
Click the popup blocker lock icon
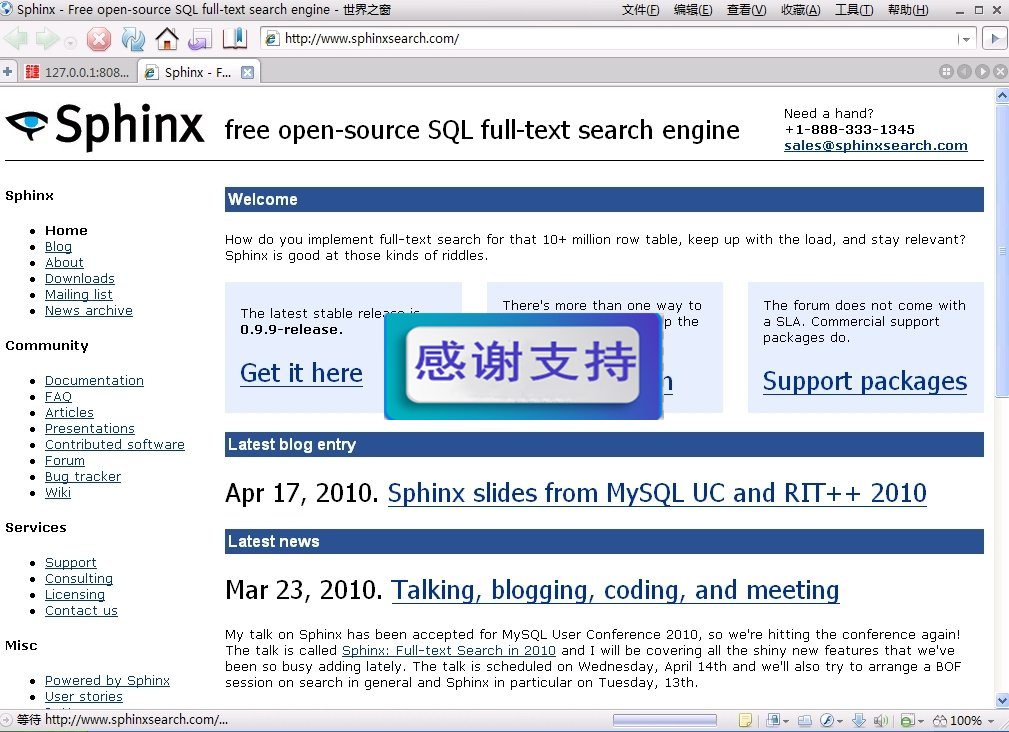point(773,720)
